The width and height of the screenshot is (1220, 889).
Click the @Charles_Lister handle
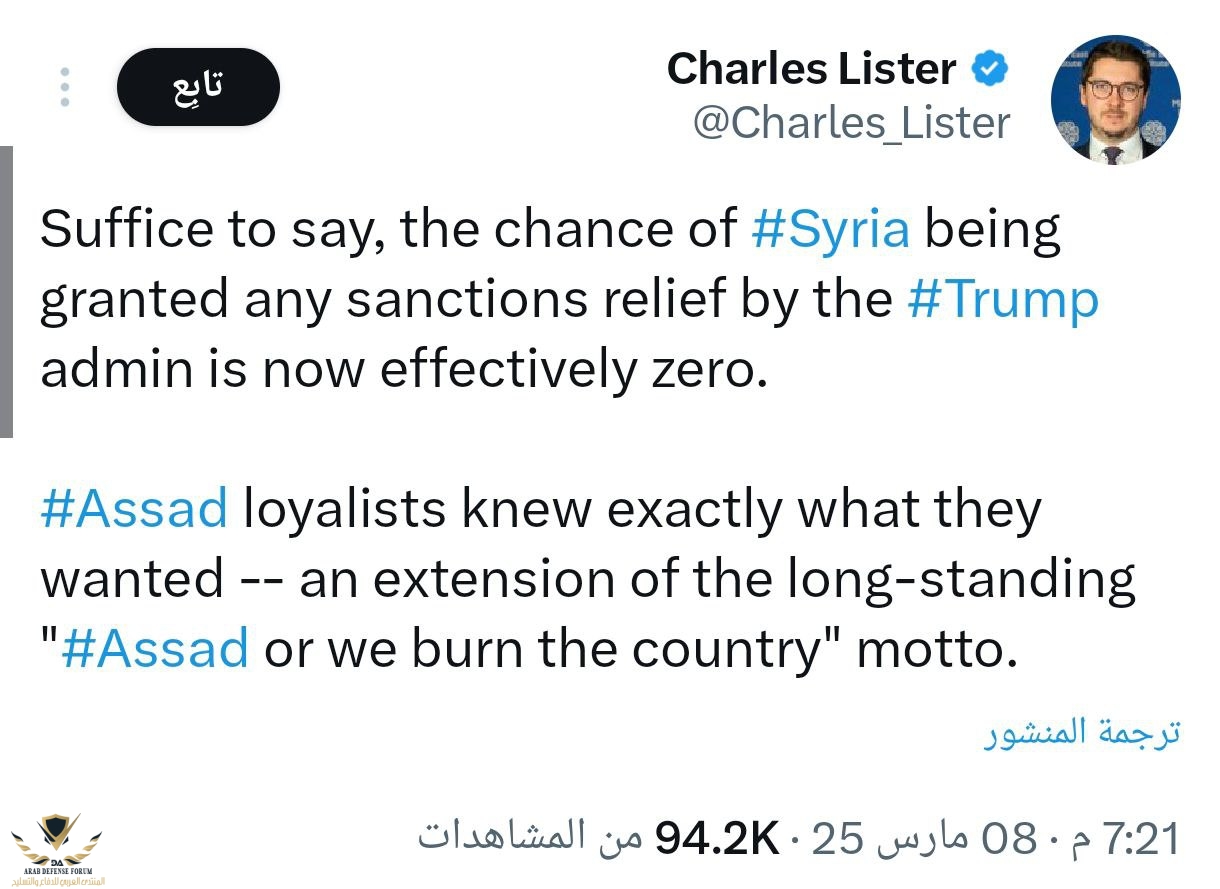click(851, 123)
